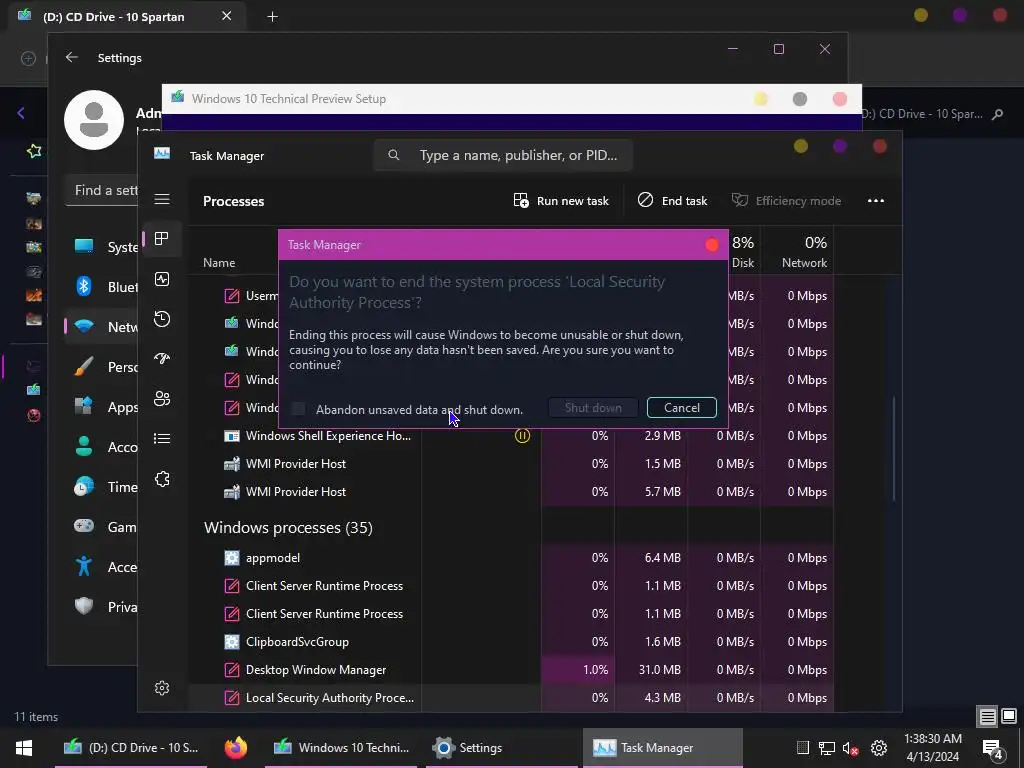
Task: Open Task Manager settings gear
Action: [x=162, y=688]
